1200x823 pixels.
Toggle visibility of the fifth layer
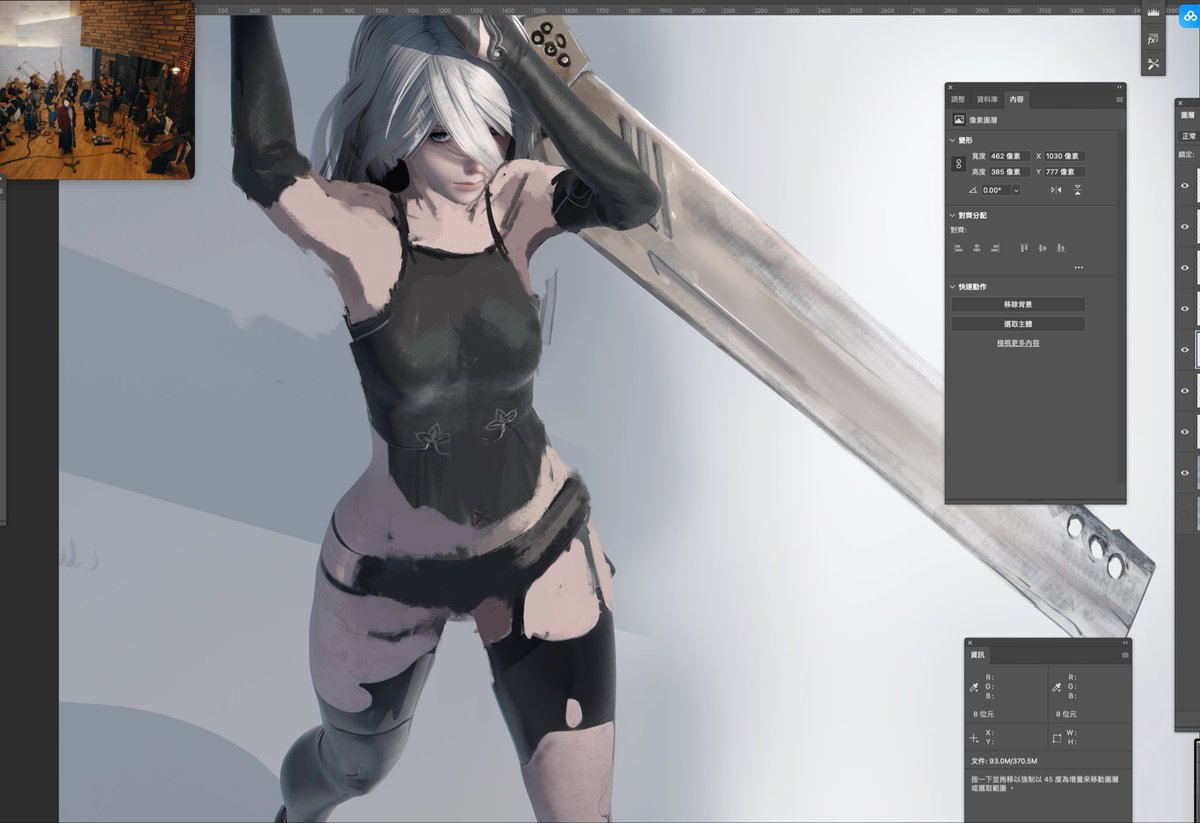coord(1185,350)
